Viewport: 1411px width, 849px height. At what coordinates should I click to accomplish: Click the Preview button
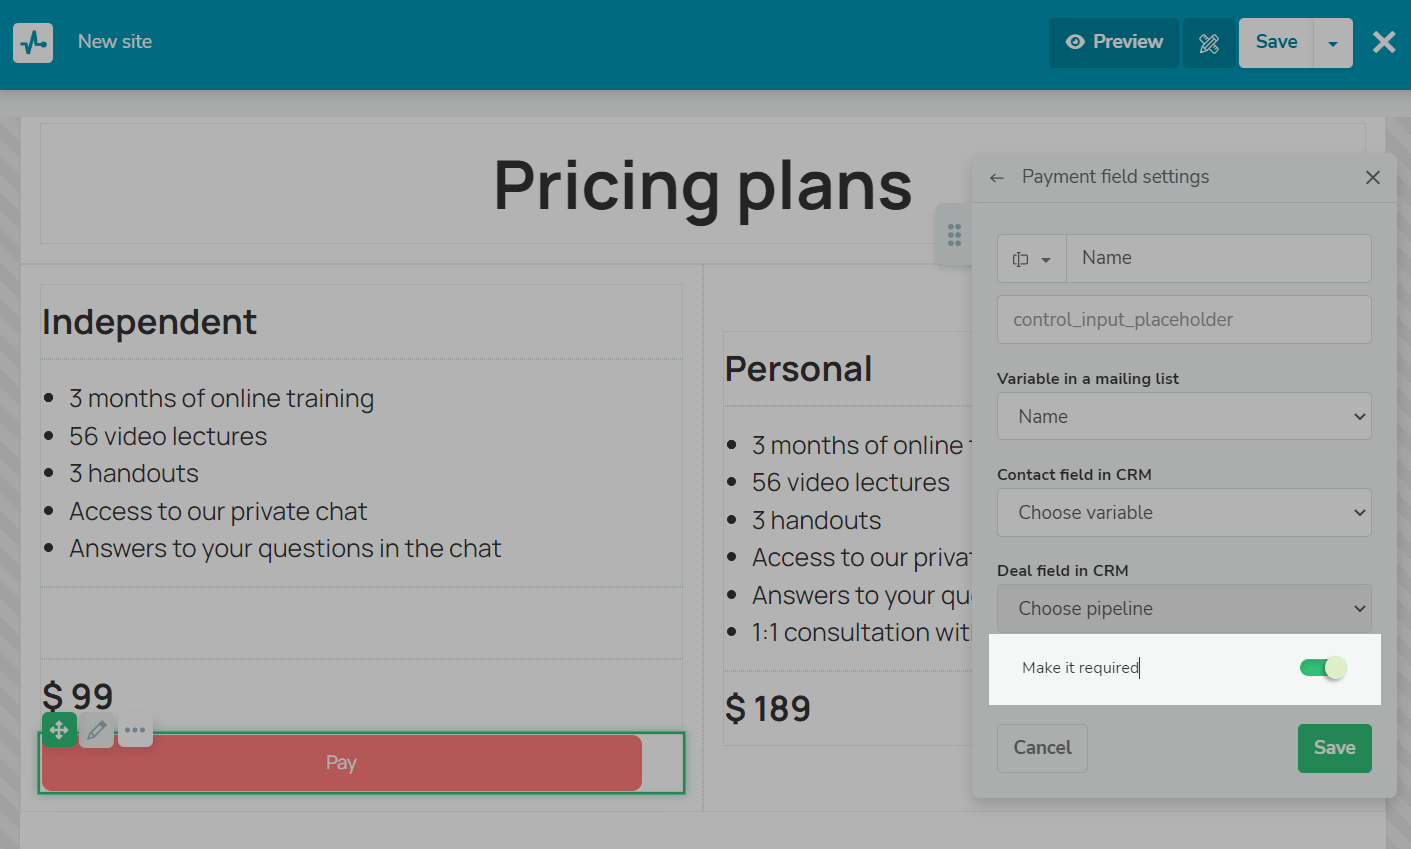pyautogui.click(x=1114, y=43)
